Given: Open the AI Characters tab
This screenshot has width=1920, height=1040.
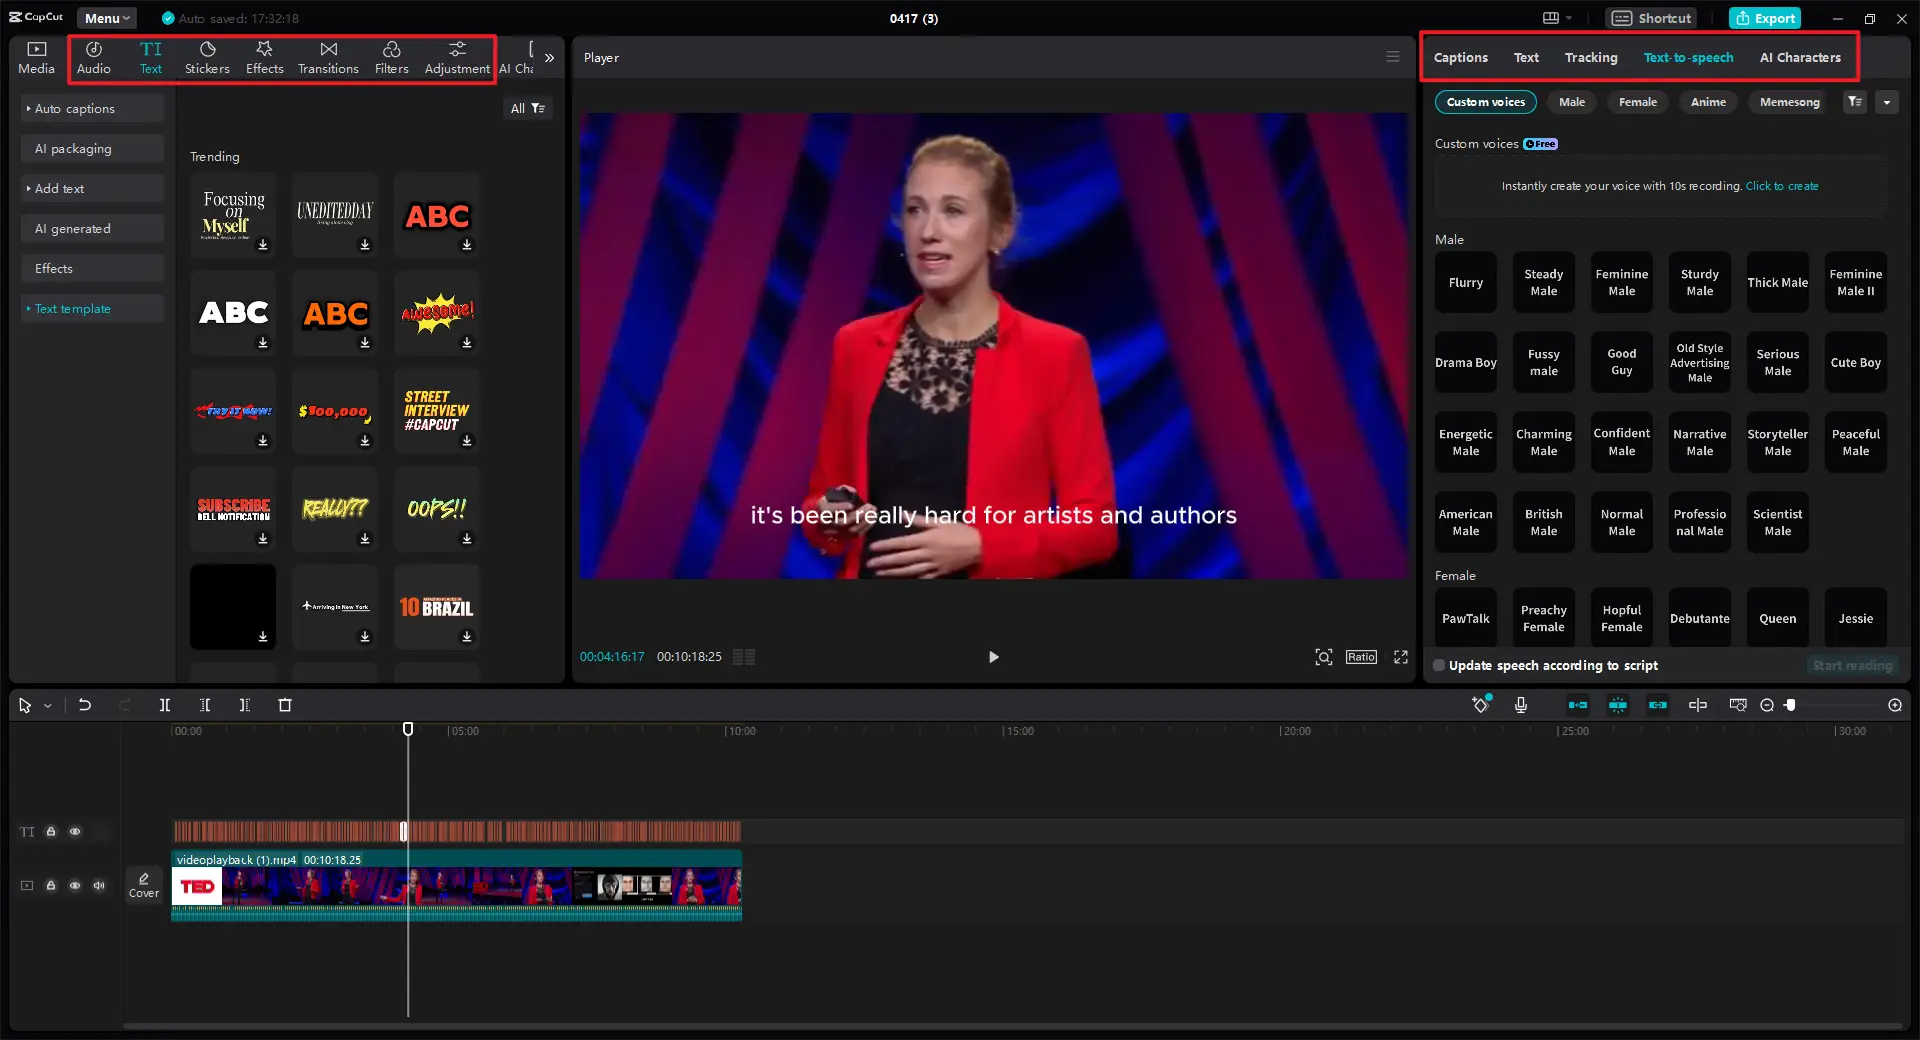Looking at the screenshot, I should (1800, 57).
